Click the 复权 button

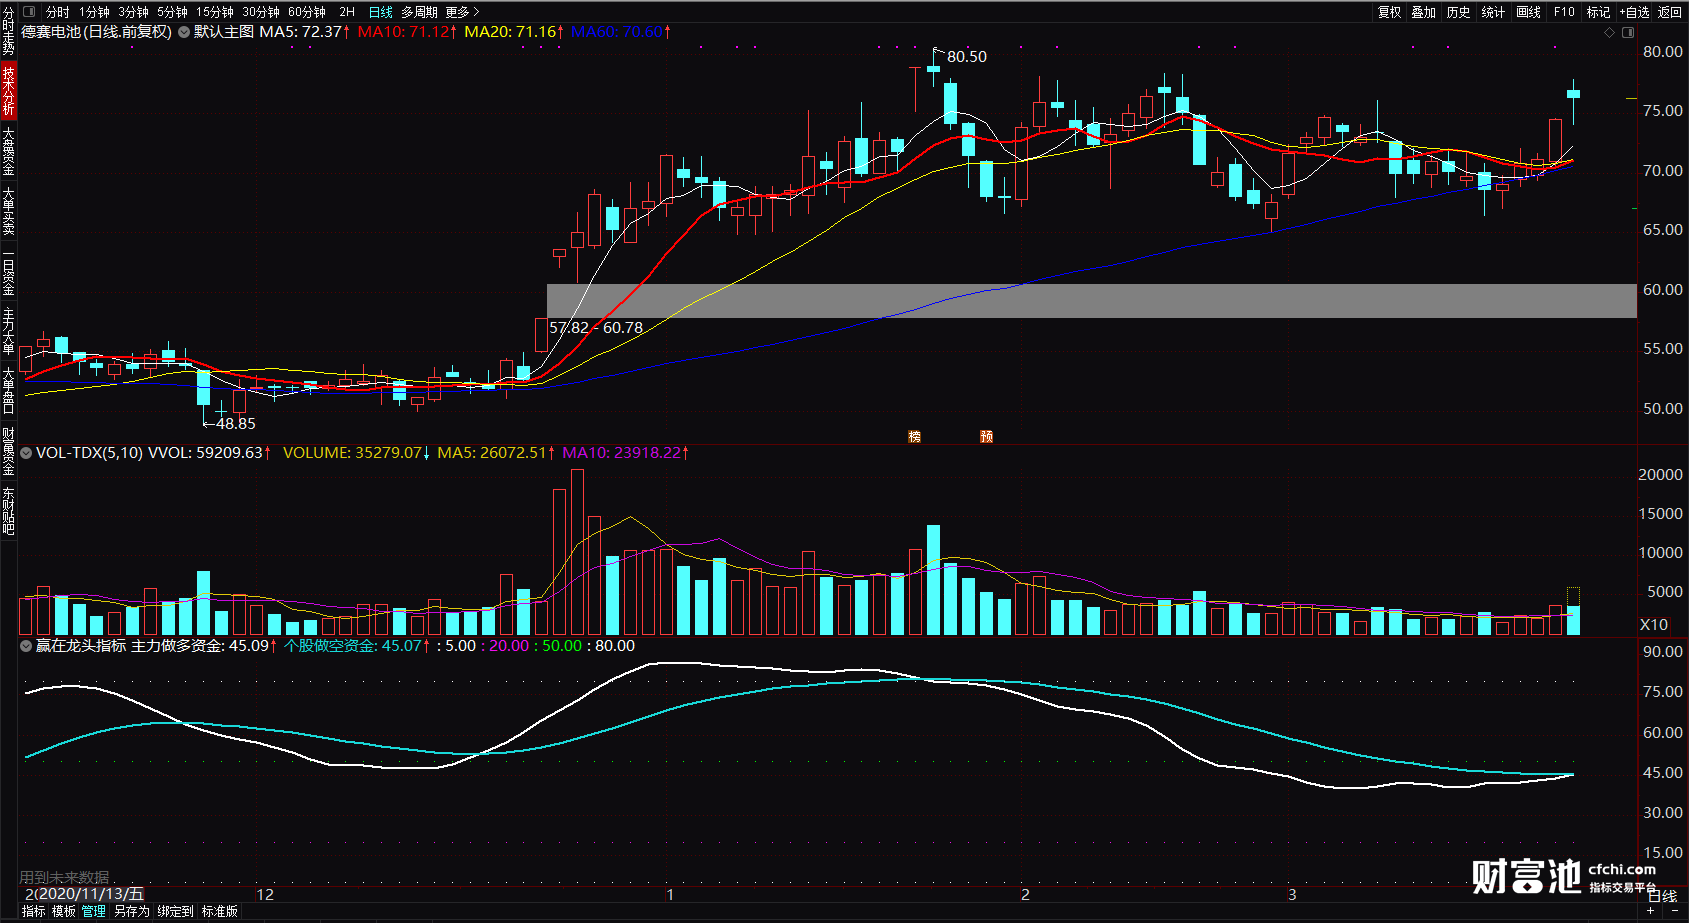[1389, 12]
